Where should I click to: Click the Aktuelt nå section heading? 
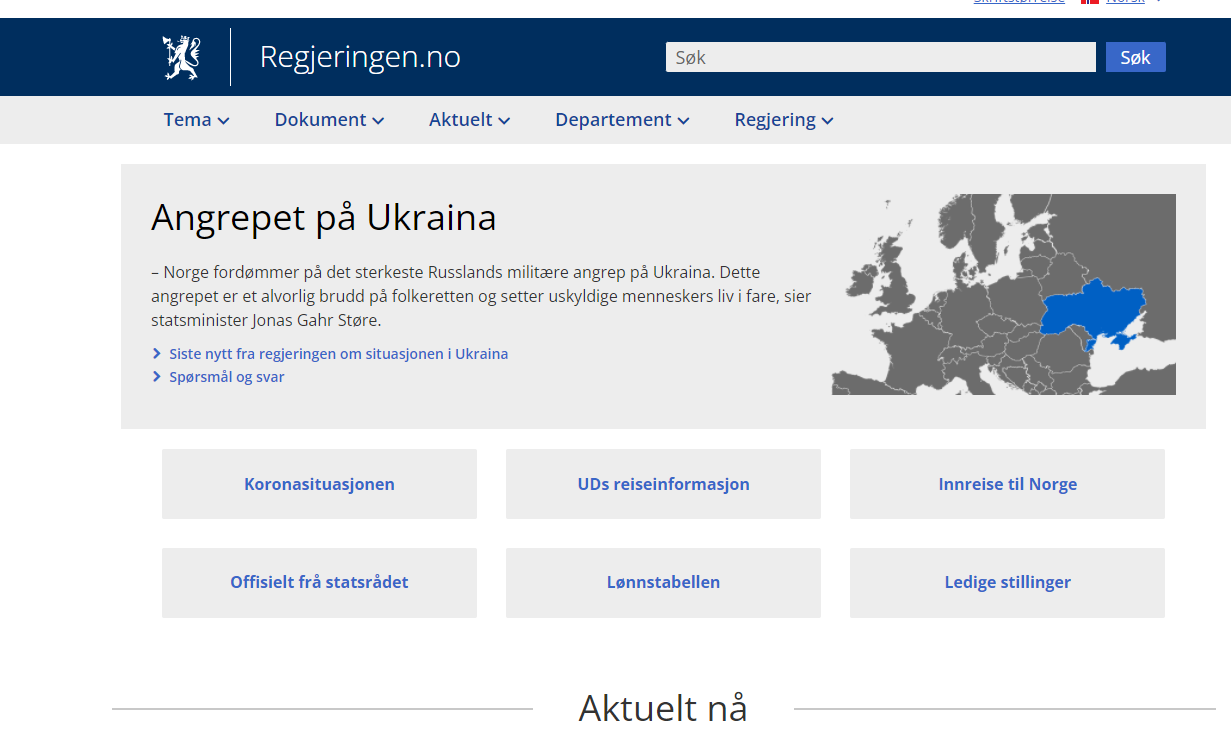pyautogui.click(x=663, y=708)
